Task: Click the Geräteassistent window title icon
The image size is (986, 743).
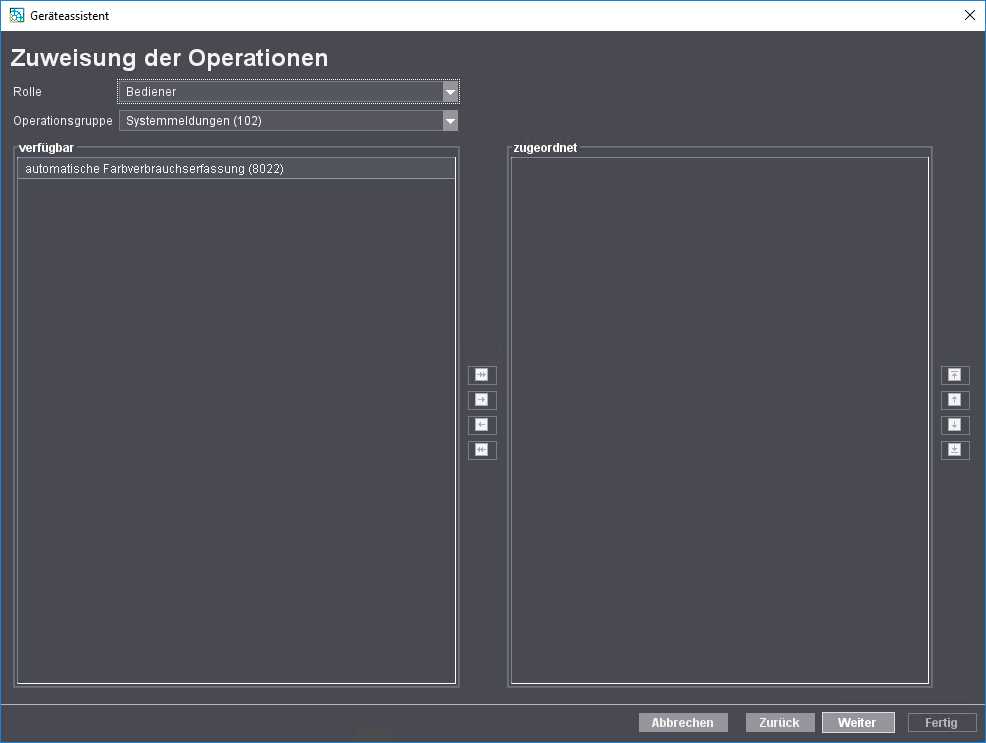Action: tap(17, 15)
